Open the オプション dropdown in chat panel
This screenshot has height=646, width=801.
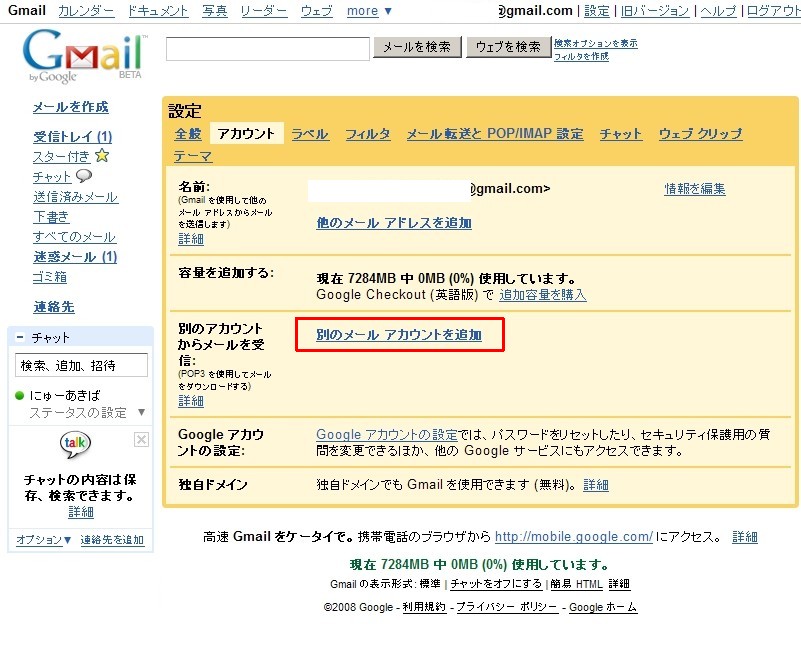click(43, 540)
